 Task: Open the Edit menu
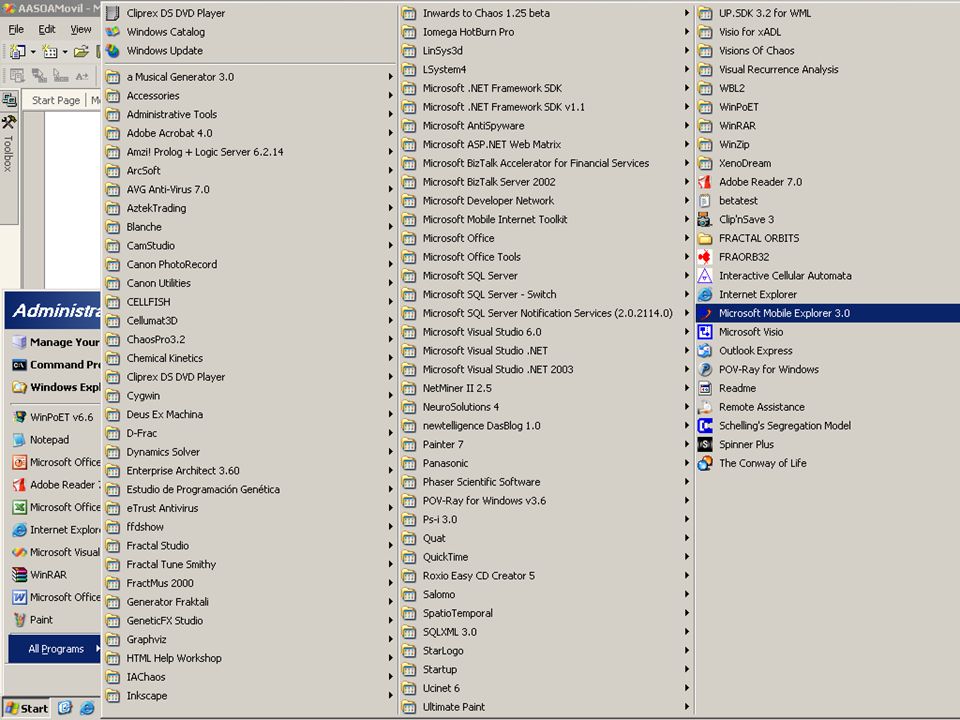tap(47, 29)
